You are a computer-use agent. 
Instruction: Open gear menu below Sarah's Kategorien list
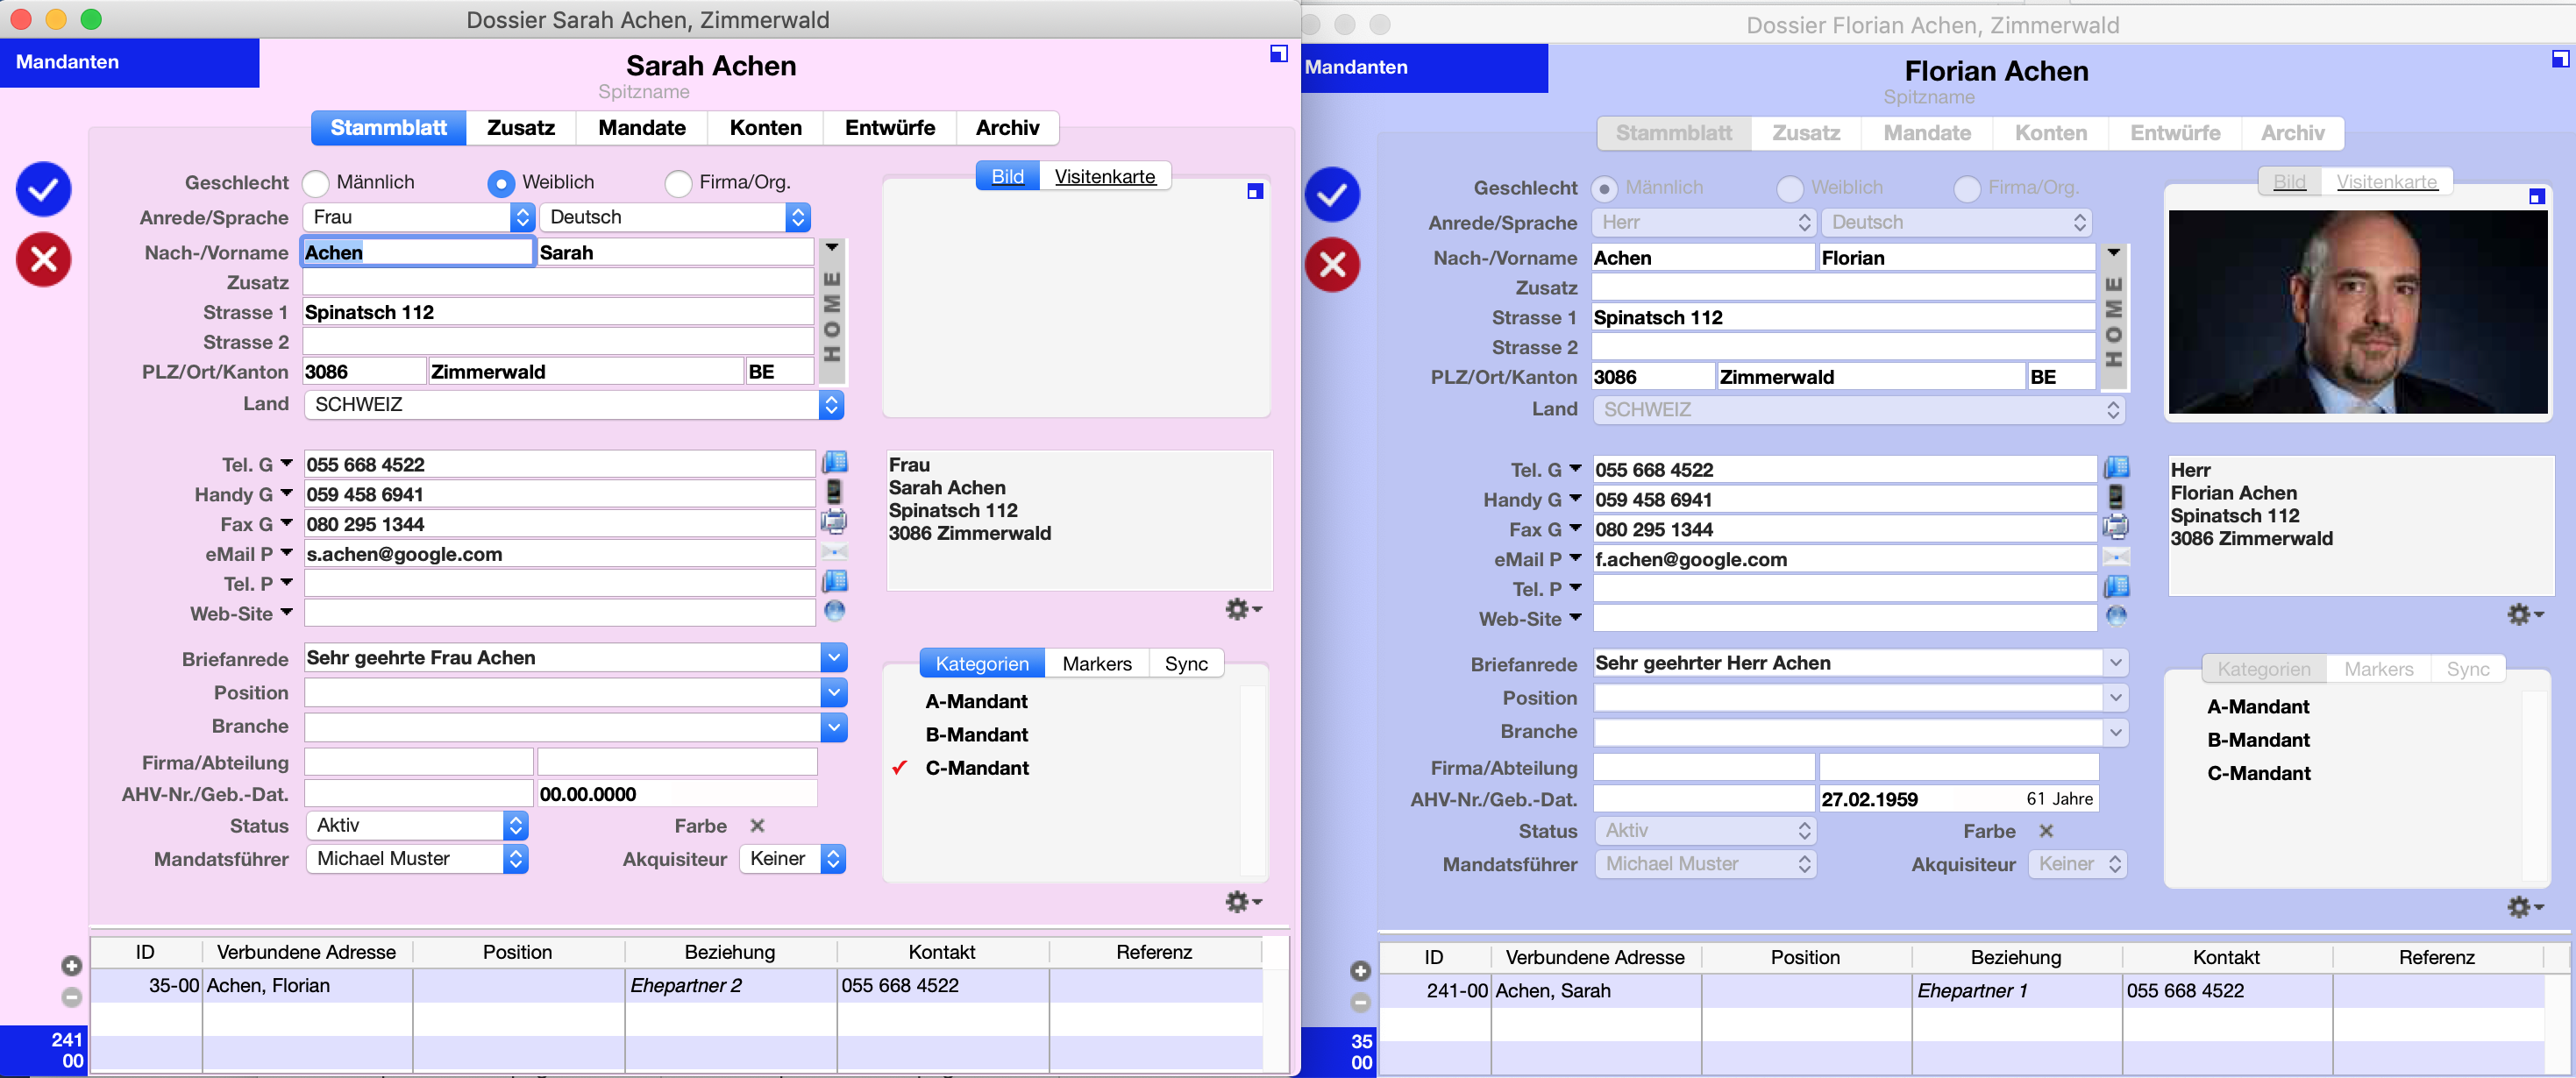click(x=1243, y=902)
